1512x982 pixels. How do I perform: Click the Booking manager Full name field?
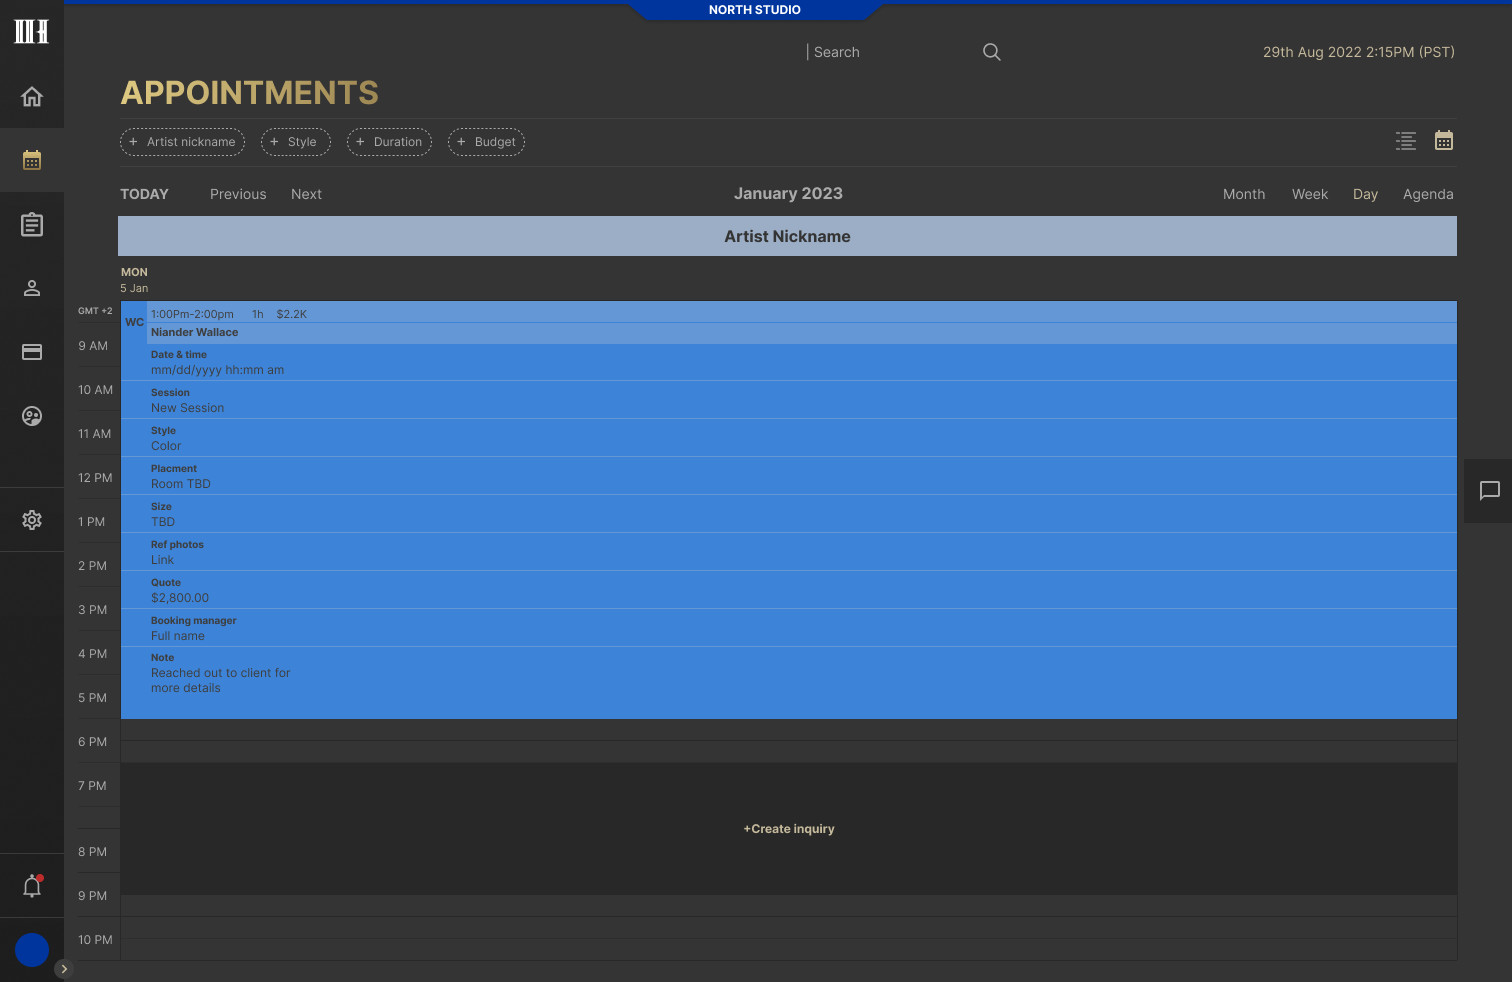coord(789,628)
